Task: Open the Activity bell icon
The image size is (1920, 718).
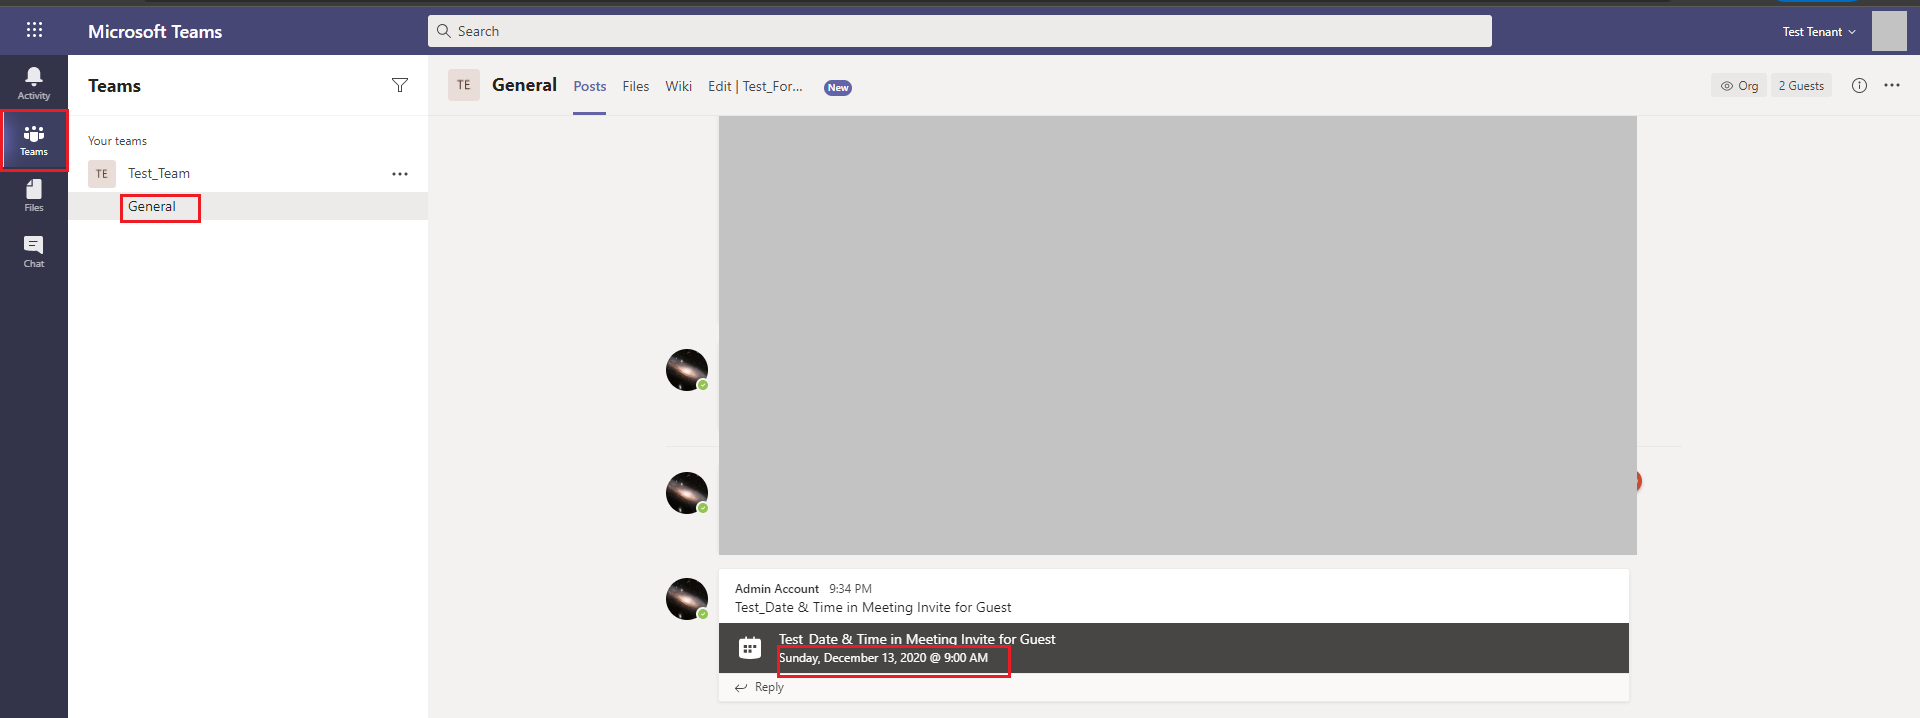Action: 34,83
